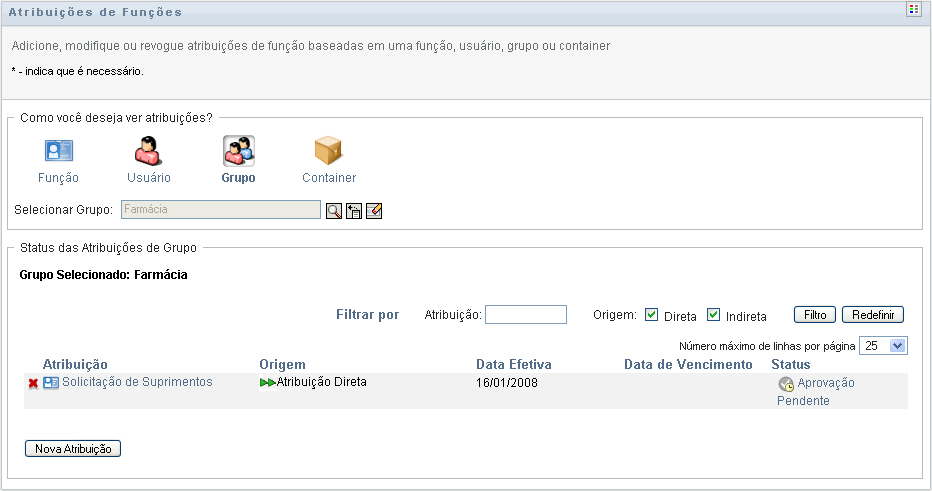Click the Usuário label

pyautogui.click(x=149, y=178)
